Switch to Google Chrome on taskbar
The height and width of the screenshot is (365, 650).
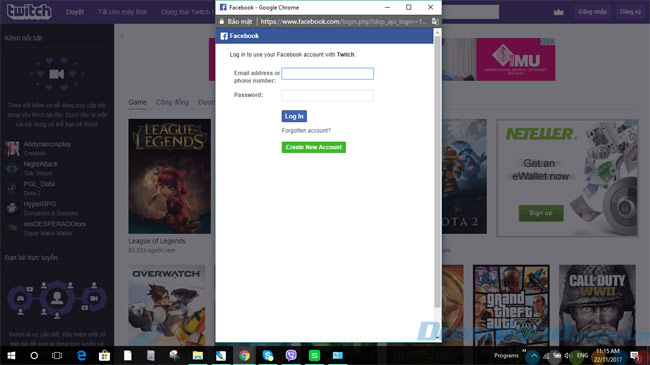click(244, 355)
